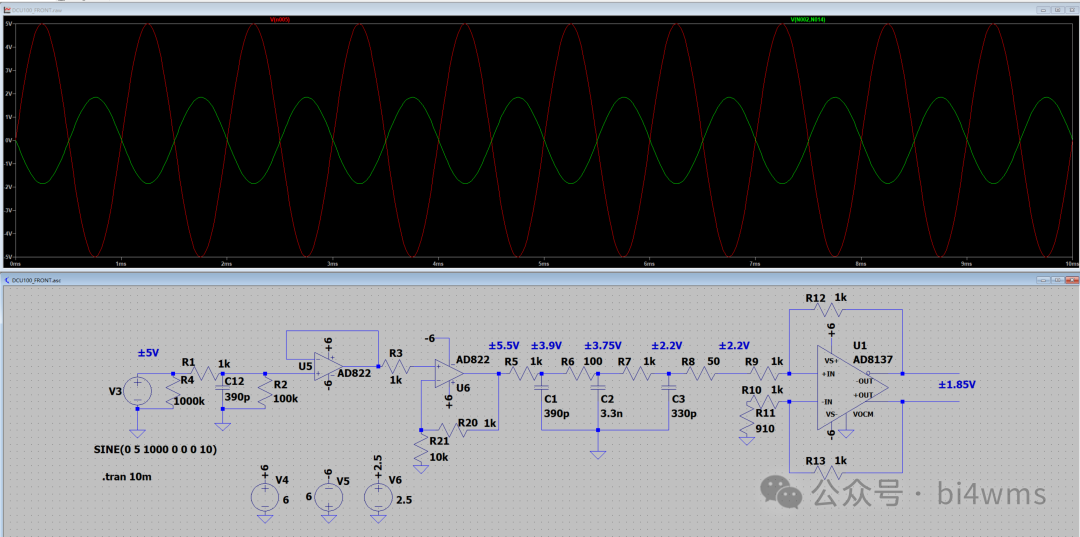The image size is (1080, 537).
Task: Click the 5V label on vertical axis
Action: point(8,25)
